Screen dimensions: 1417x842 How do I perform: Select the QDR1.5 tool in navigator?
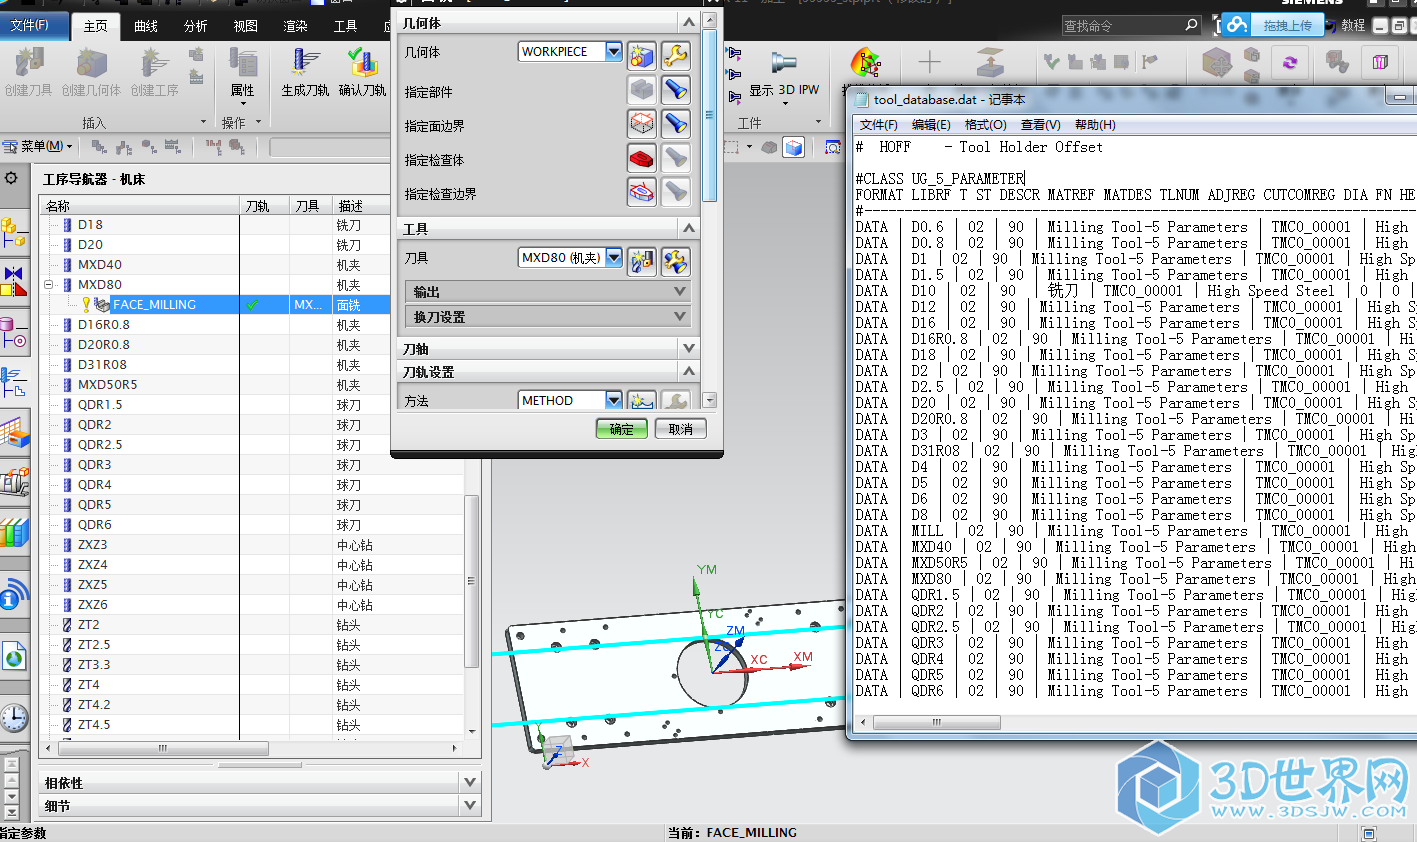(100, 405)
